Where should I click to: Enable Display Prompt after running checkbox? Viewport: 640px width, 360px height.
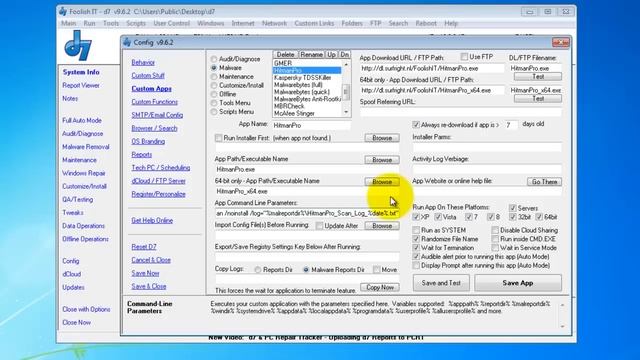point(416,265)
